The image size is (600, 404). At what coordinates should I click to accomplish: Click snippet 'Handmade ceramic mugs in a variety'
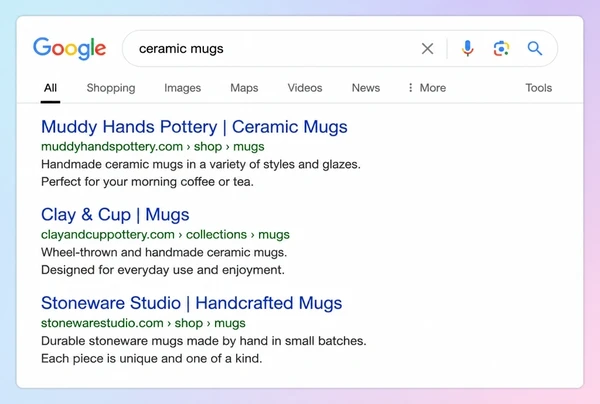pyautogui.click(x=144, y=165)
